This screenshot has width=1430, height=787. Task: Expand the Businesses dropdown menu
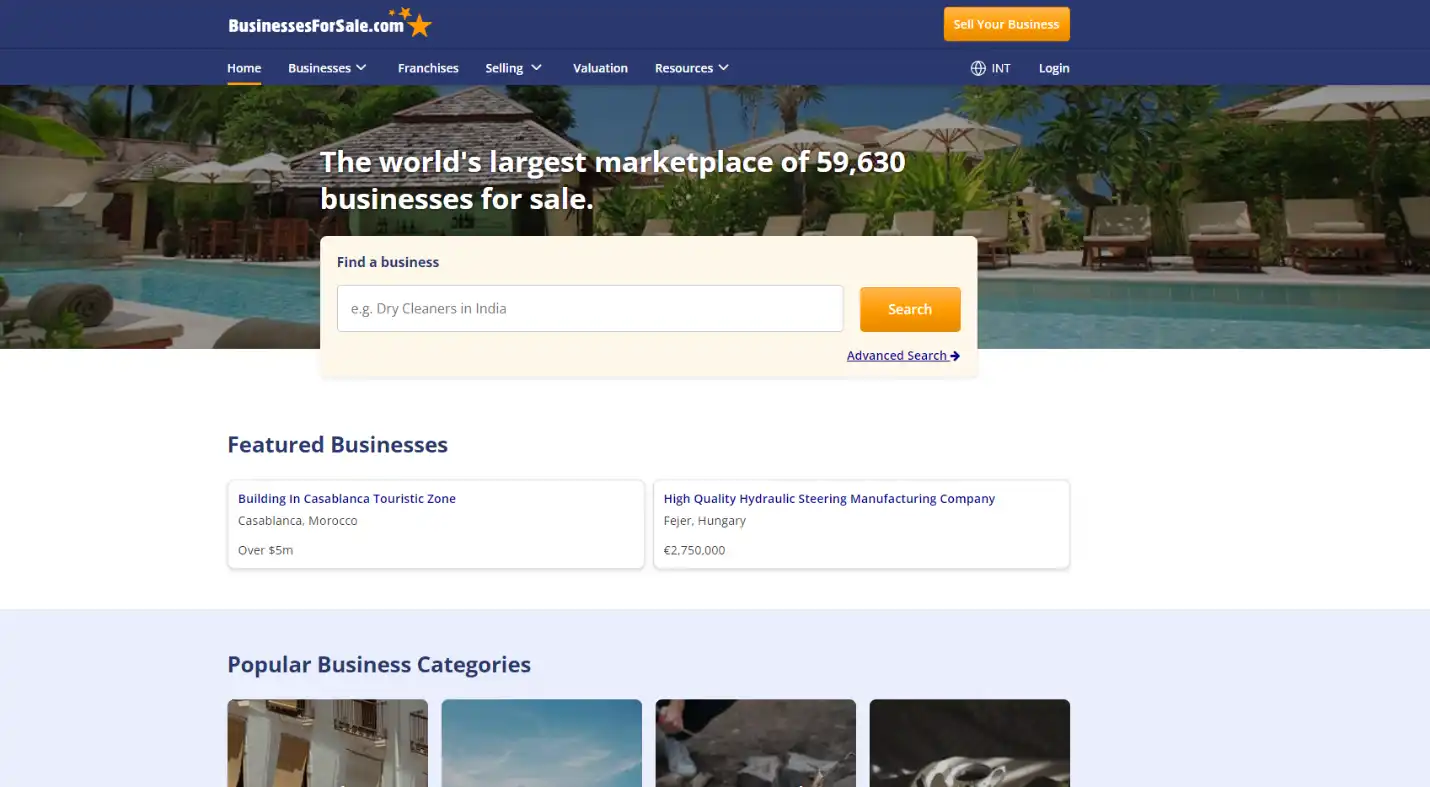(x=327, y=68)
